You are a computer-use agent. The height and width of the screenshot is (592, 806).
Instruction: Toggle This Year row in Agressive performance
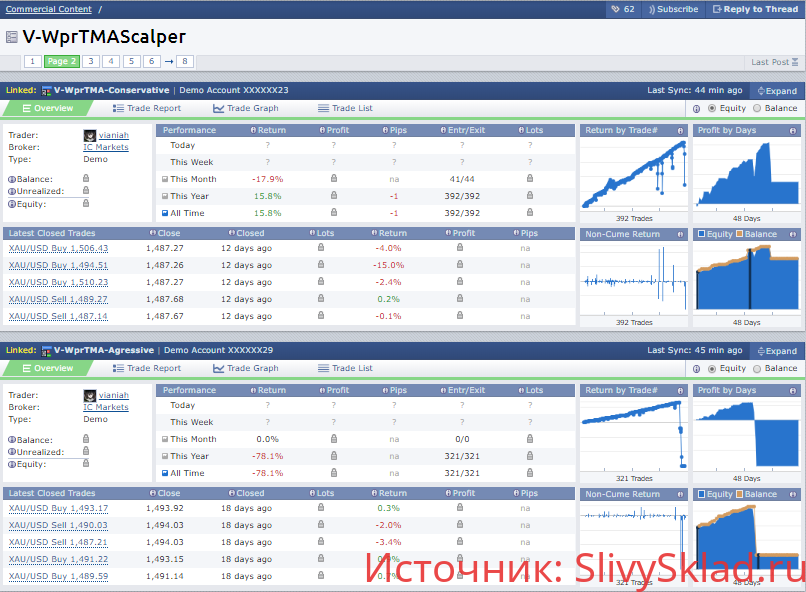(165, 456)
